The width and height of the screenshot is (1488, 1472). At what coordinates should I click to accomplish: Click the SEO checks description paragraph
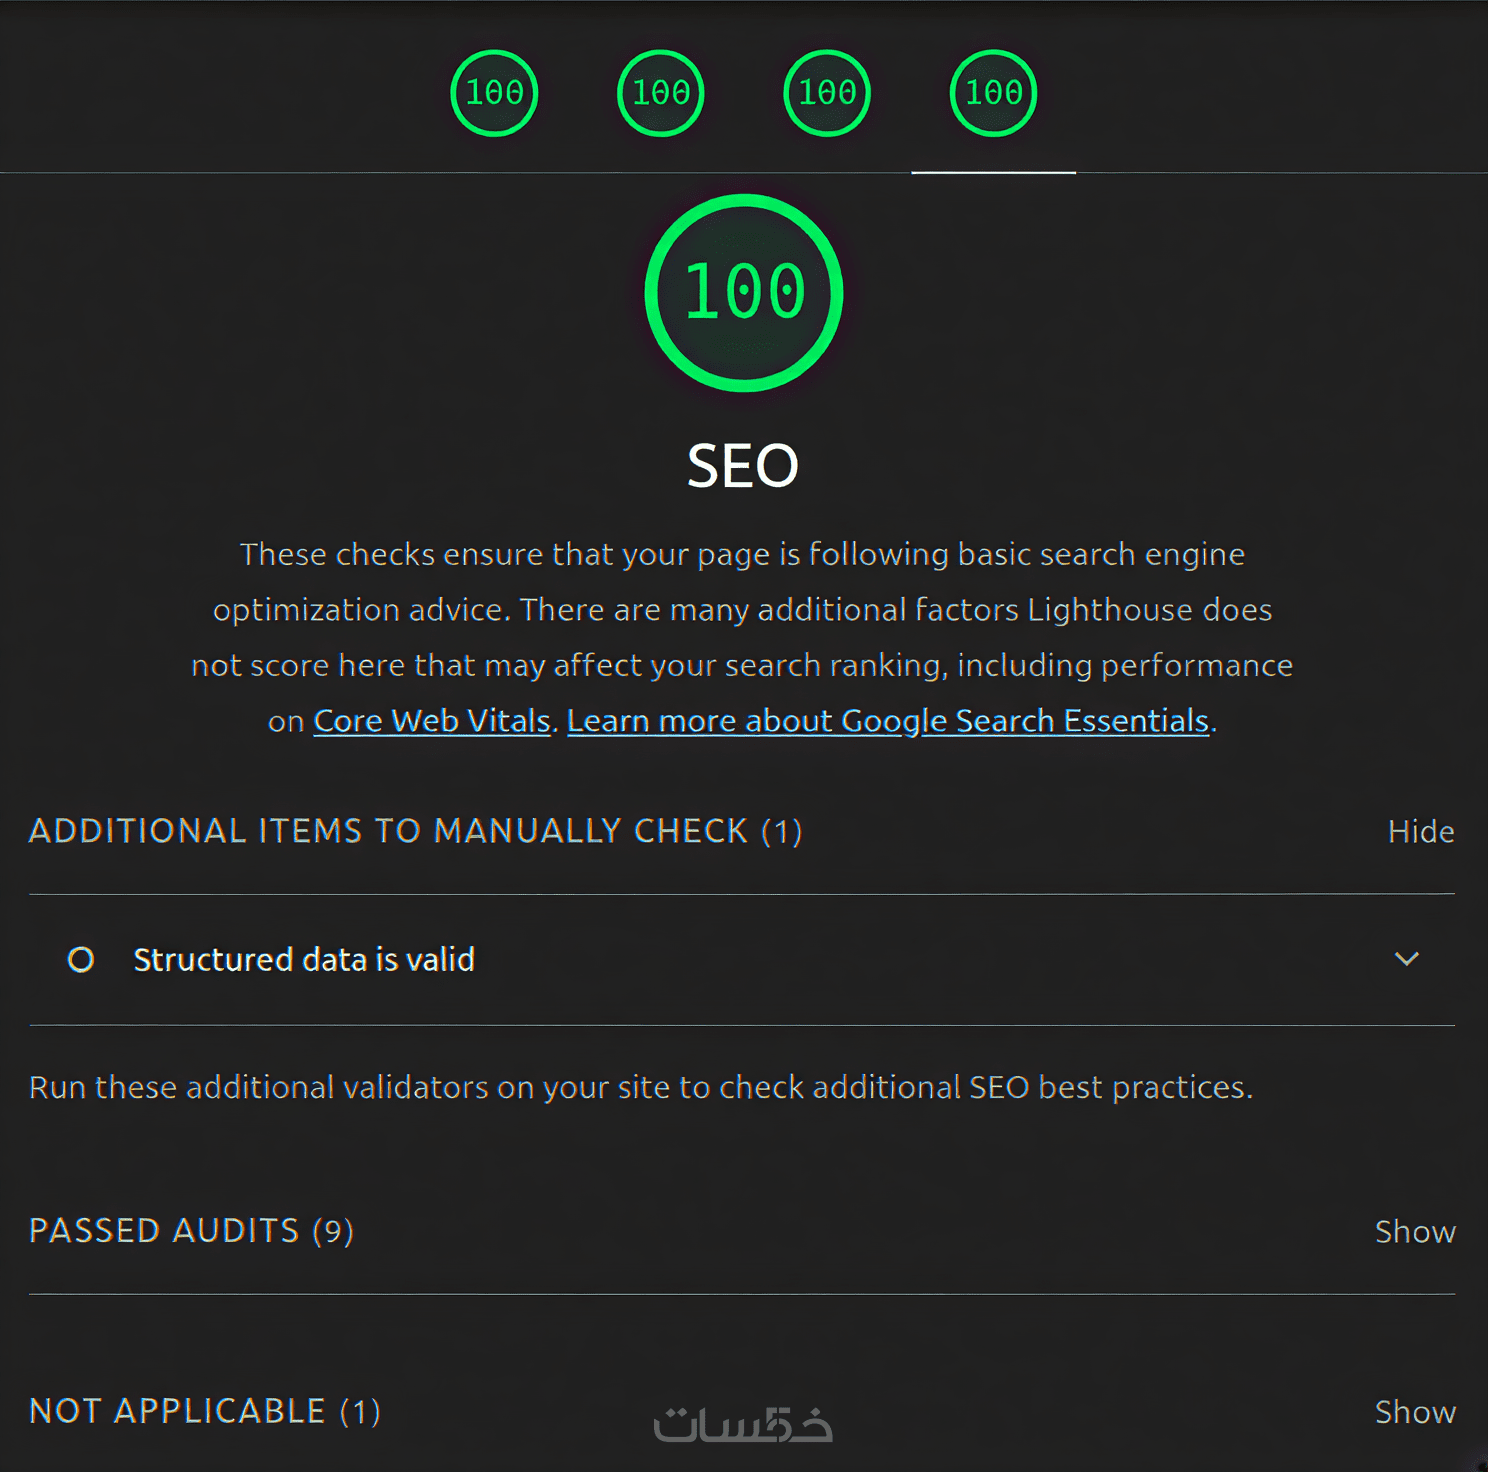742,610
